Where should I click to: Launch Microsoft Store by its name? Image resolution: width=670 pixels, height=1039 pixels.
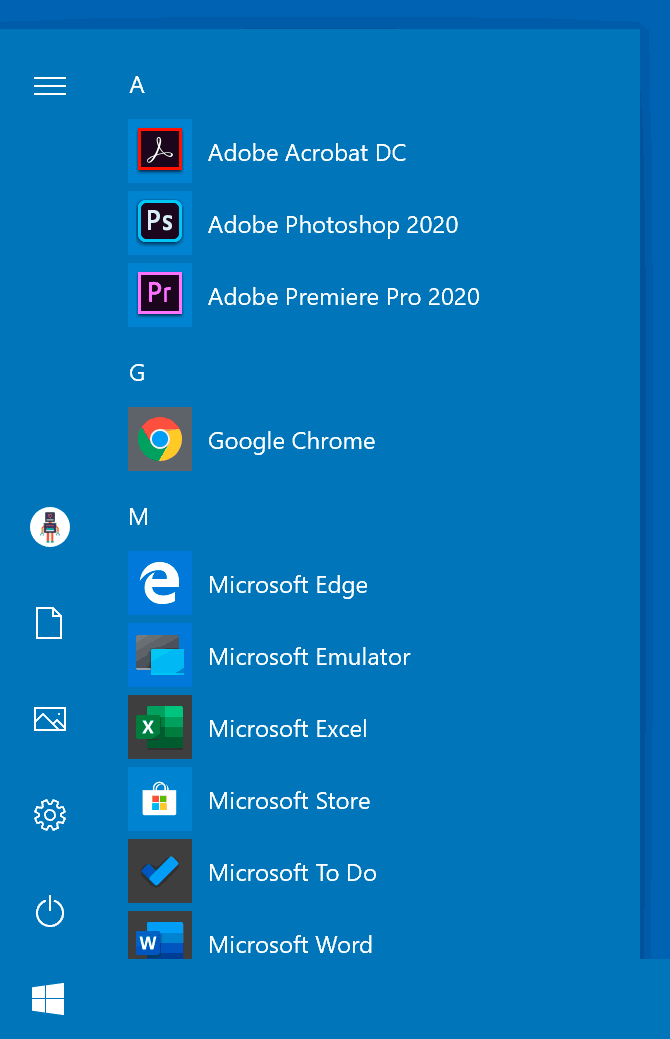(289, 801)
